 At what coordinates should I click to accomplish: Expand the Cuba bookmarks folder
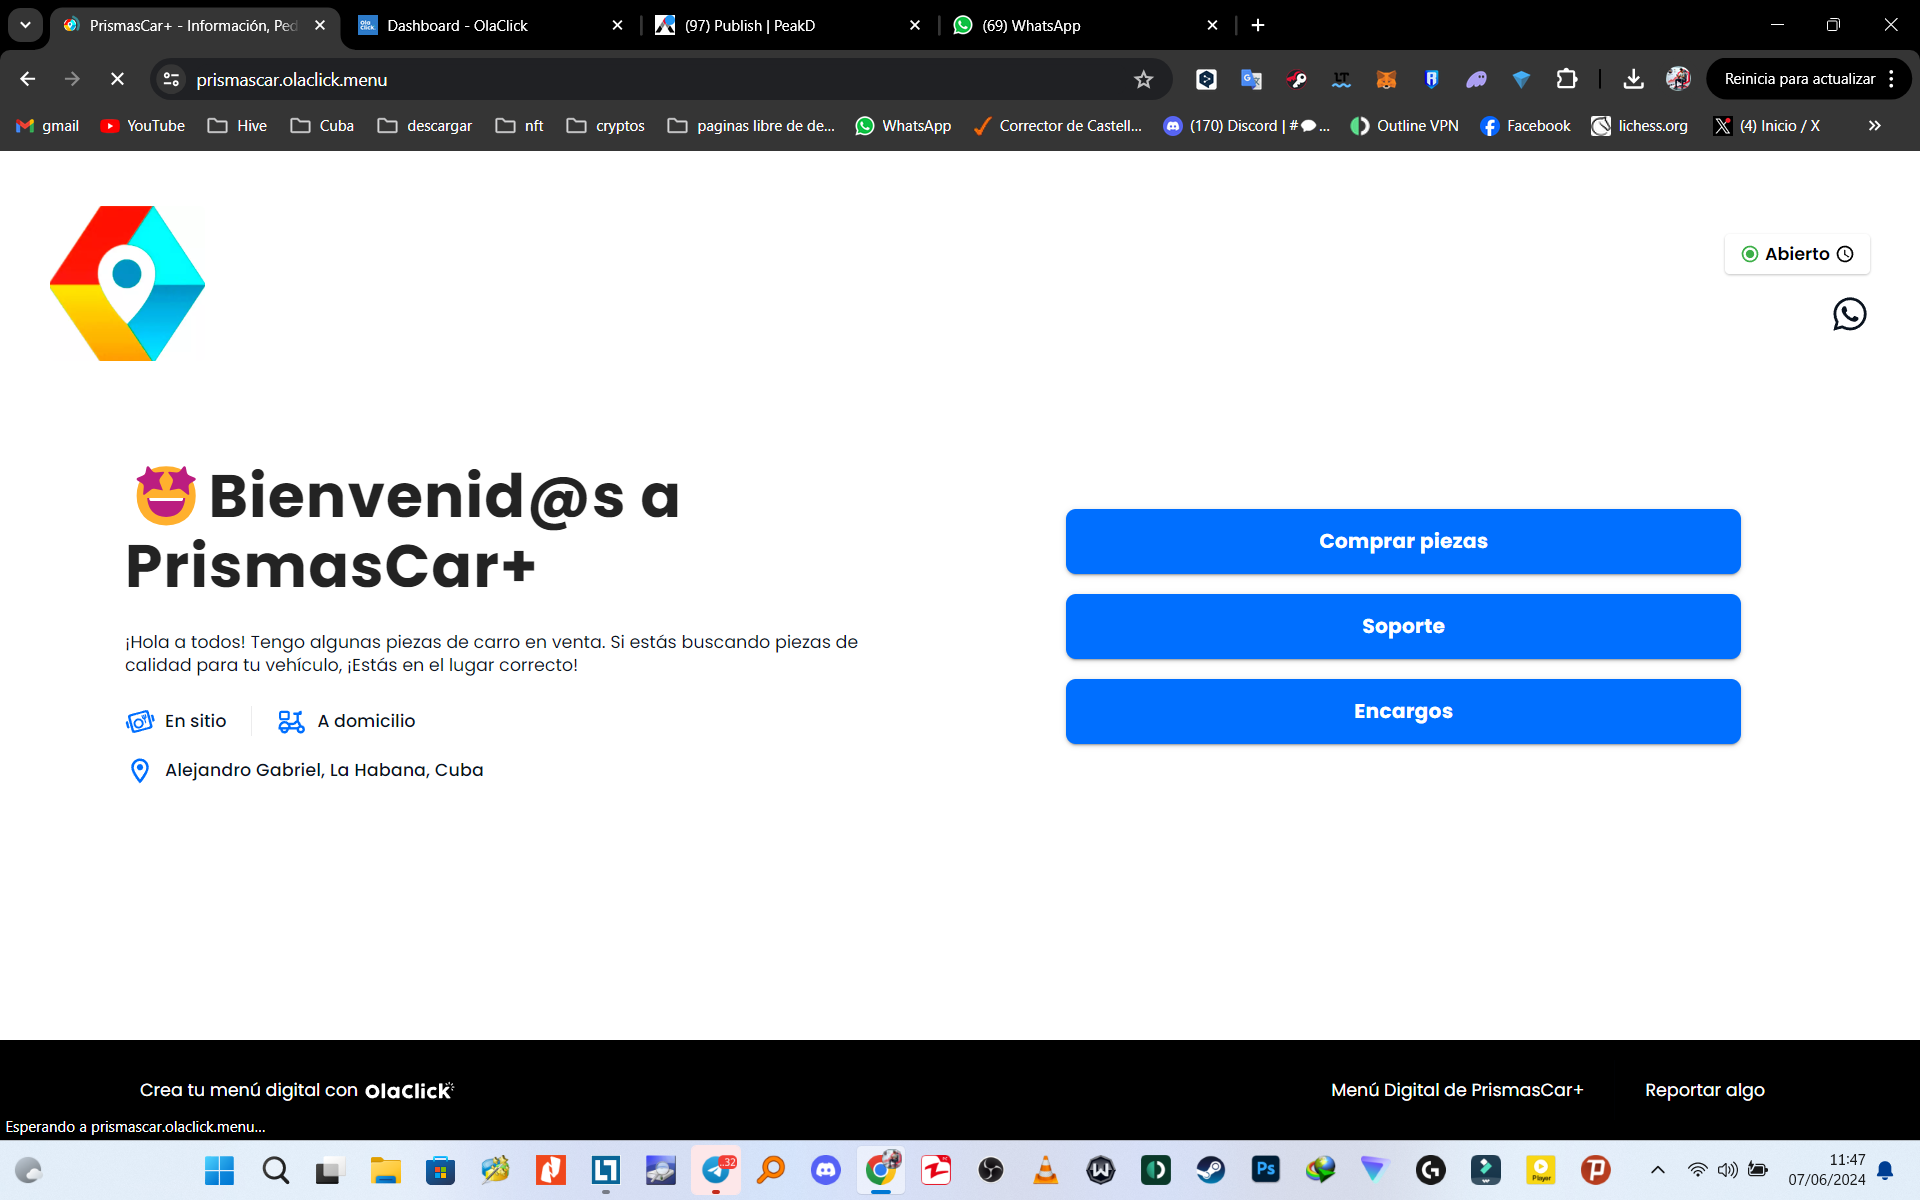pos(322,126)
